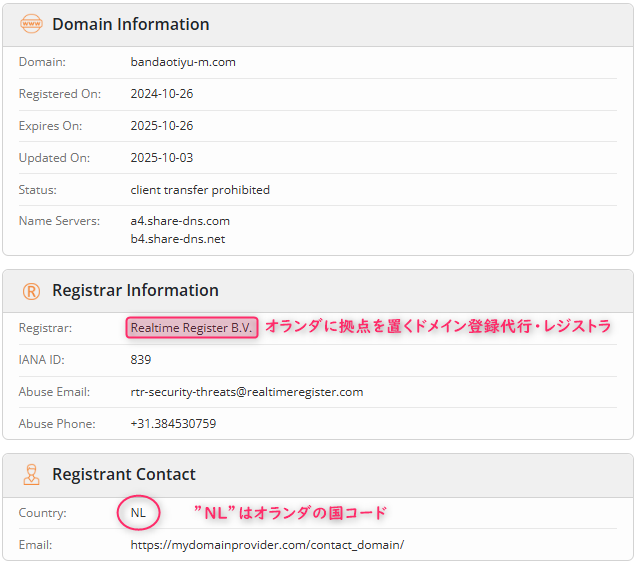
Task: Click the b4.share-dns.net name server
Action: pos(178,239)
